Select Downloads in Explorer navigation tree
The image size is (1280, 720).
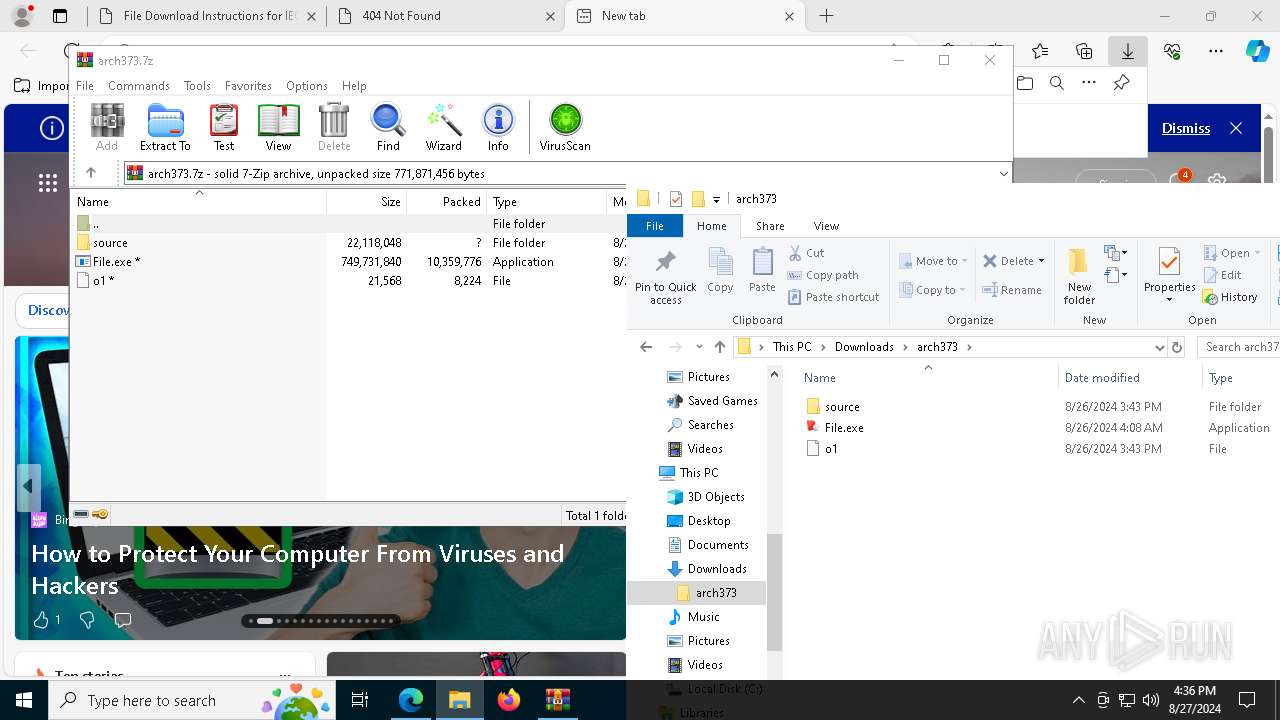(717, 569)
